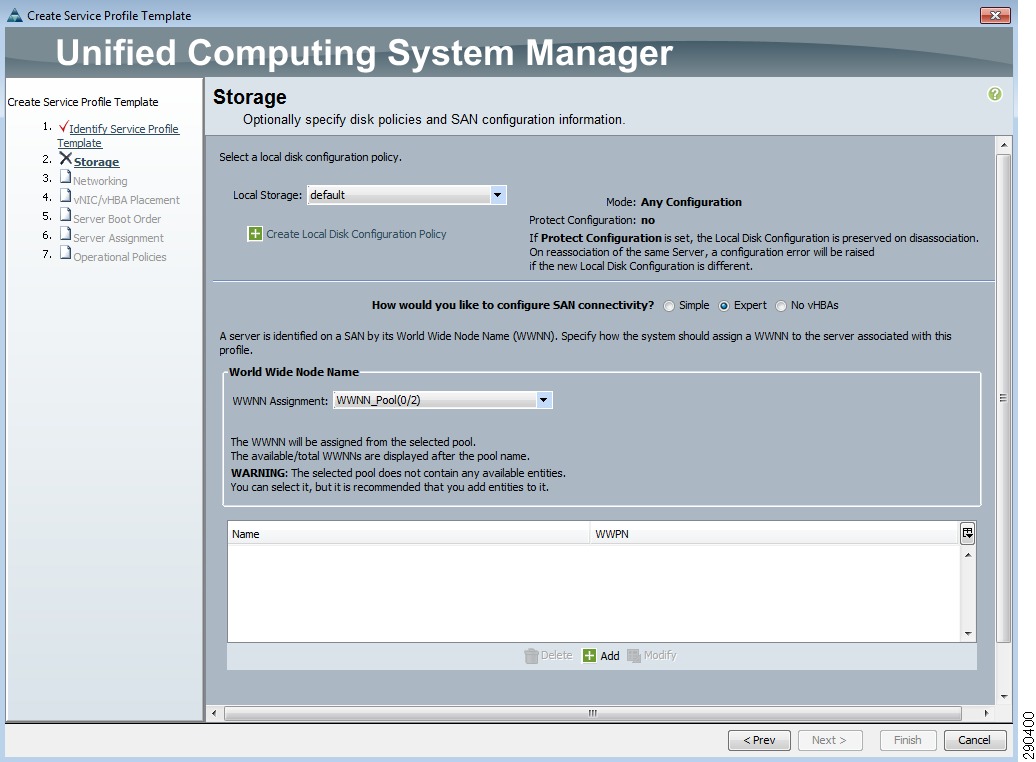Click the green help question mark icon

tap(994, 94)
